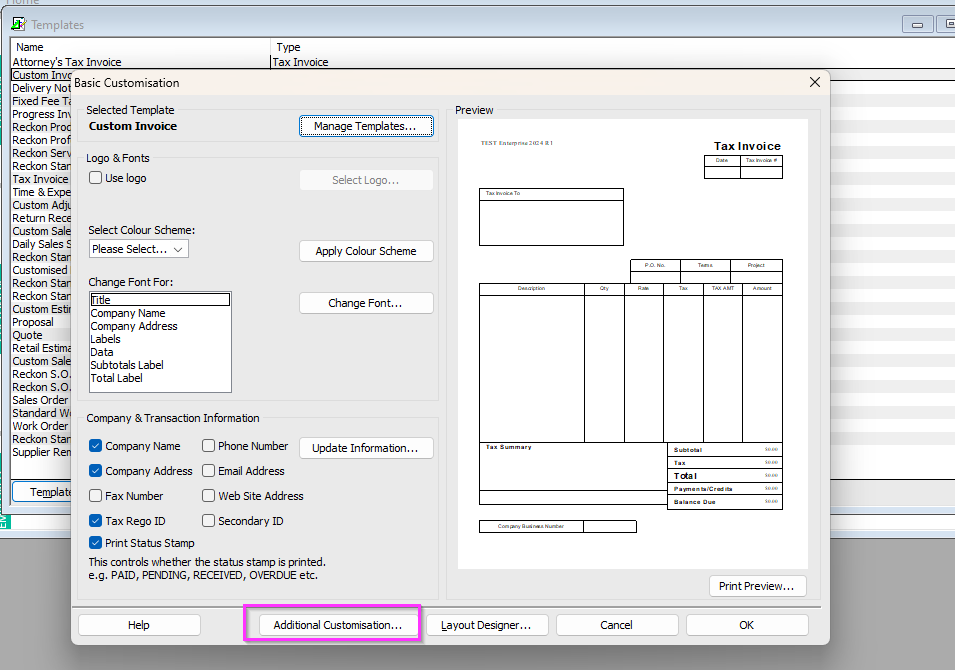Tick the Secondary ID checkbox
955x670 pixels.
click(208, 521)
